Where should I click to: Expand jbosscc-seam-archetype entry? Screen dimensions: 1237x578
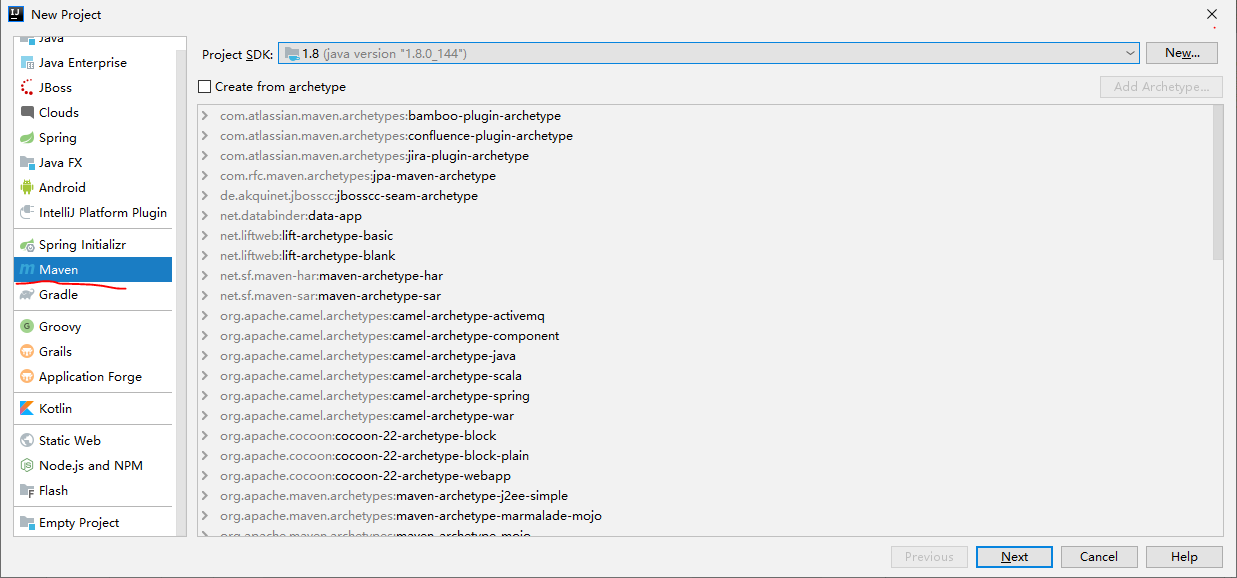(205, 196)
